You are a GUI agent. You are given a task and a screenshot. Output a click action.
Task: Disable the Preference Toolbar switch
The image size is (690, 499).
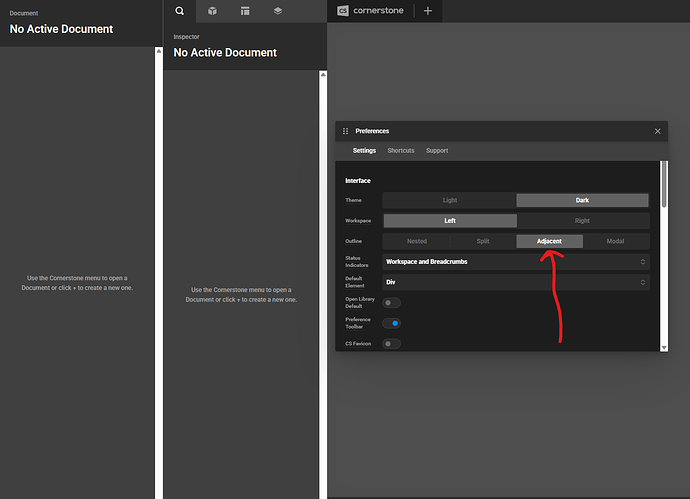click(391, 323)
